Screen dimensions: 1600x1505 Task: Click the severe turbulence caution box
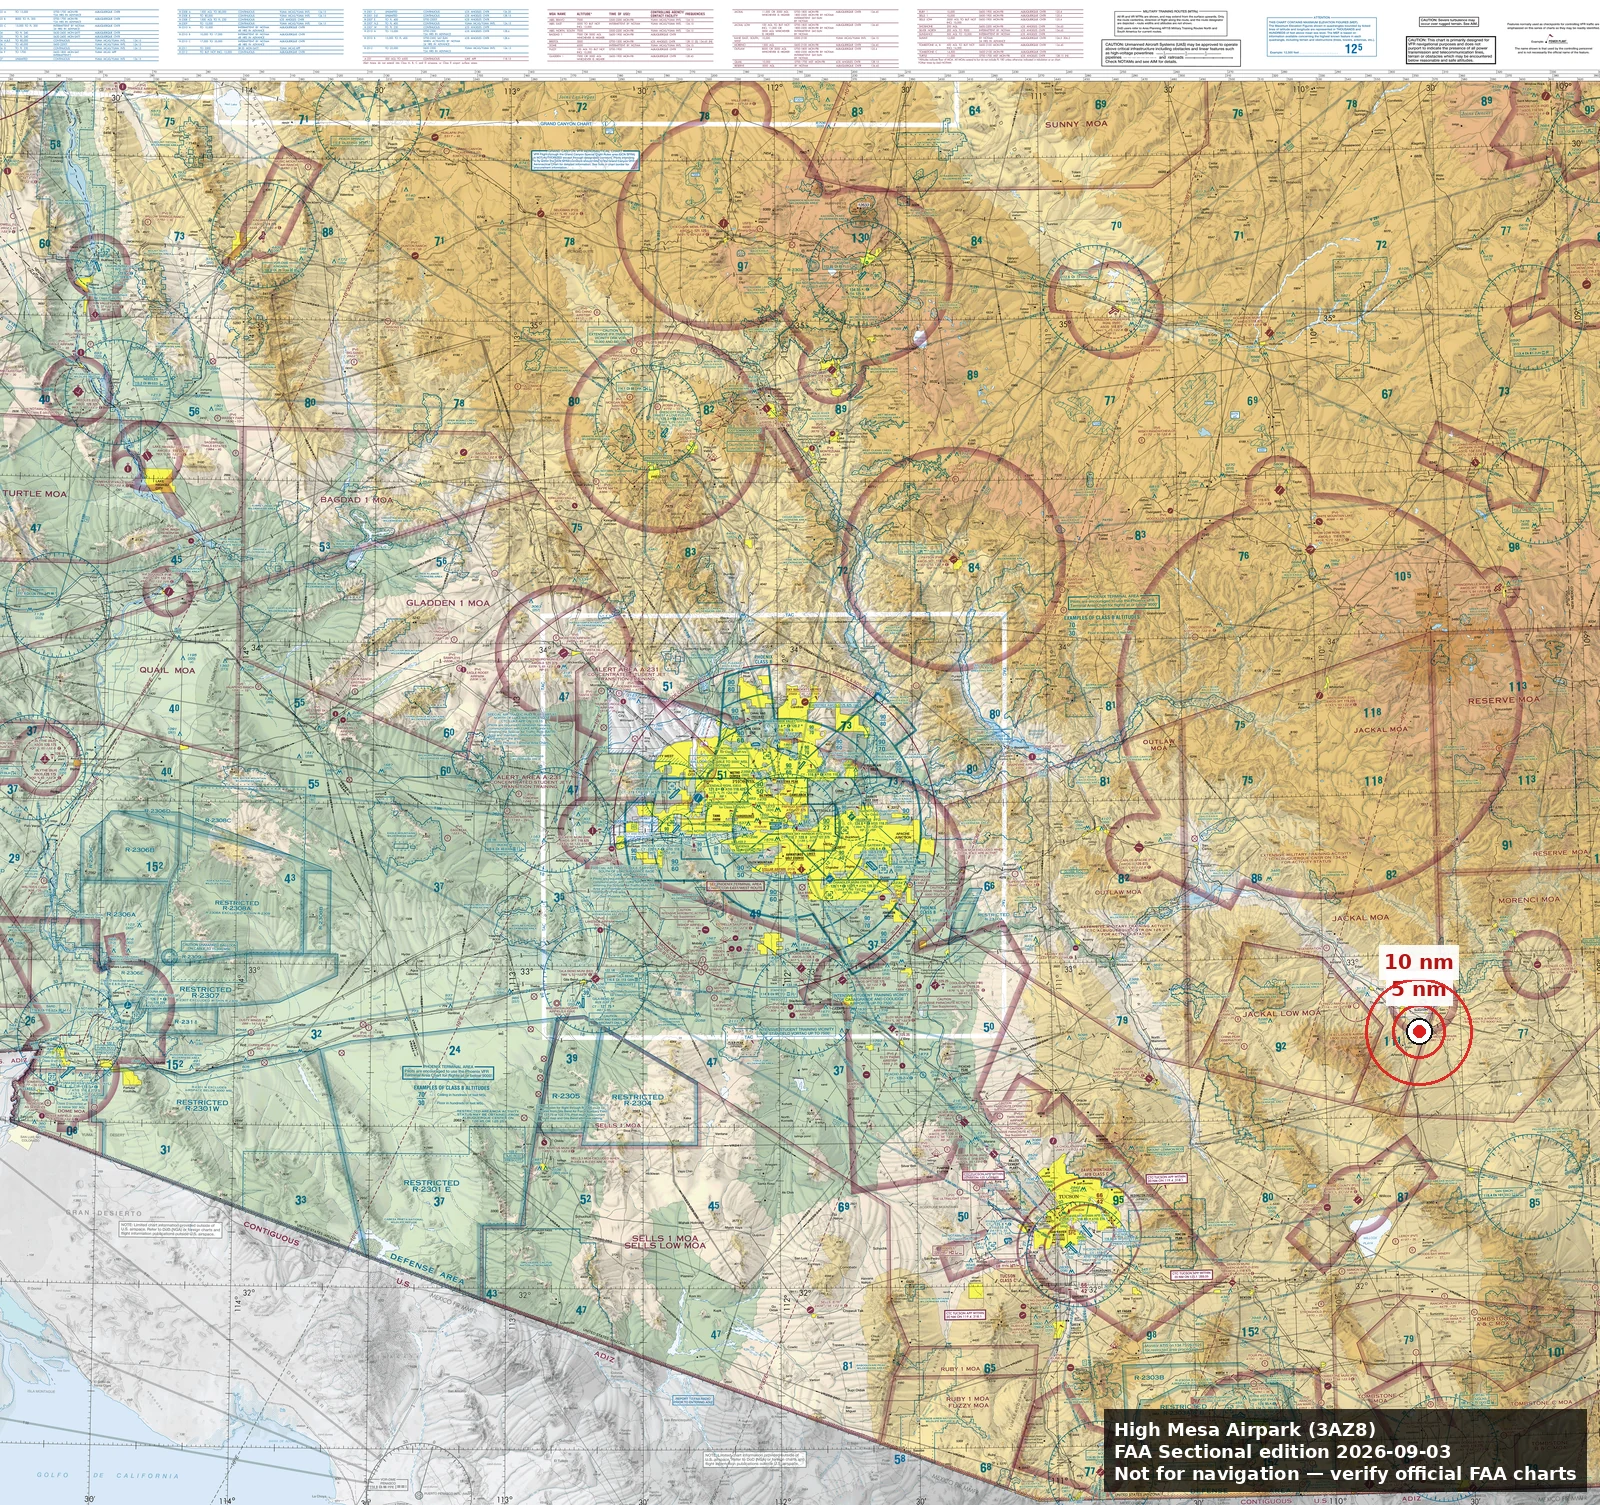[x=1448, y=21]
